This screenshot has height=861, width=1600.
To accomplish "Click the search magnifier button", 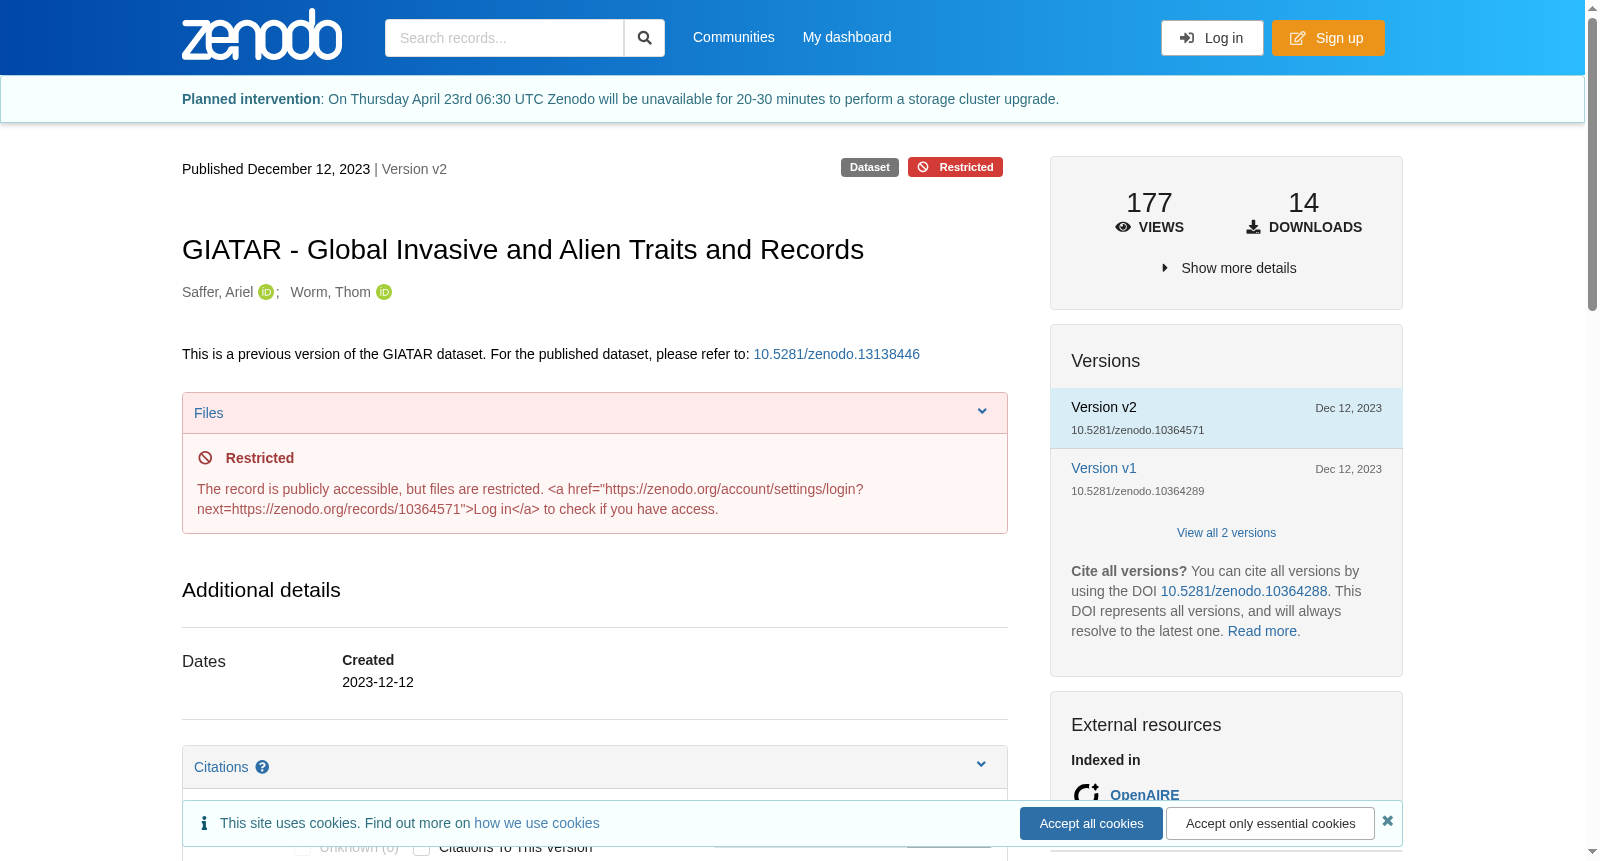I will 644,38.
